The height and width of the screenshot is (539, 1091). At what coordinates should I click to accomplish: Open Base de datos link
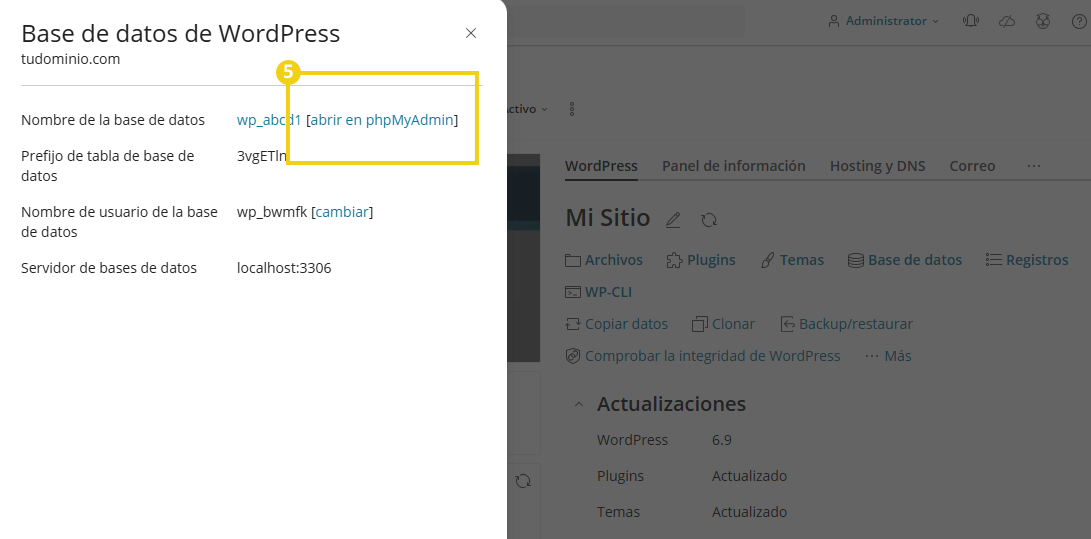coord(905,260)
